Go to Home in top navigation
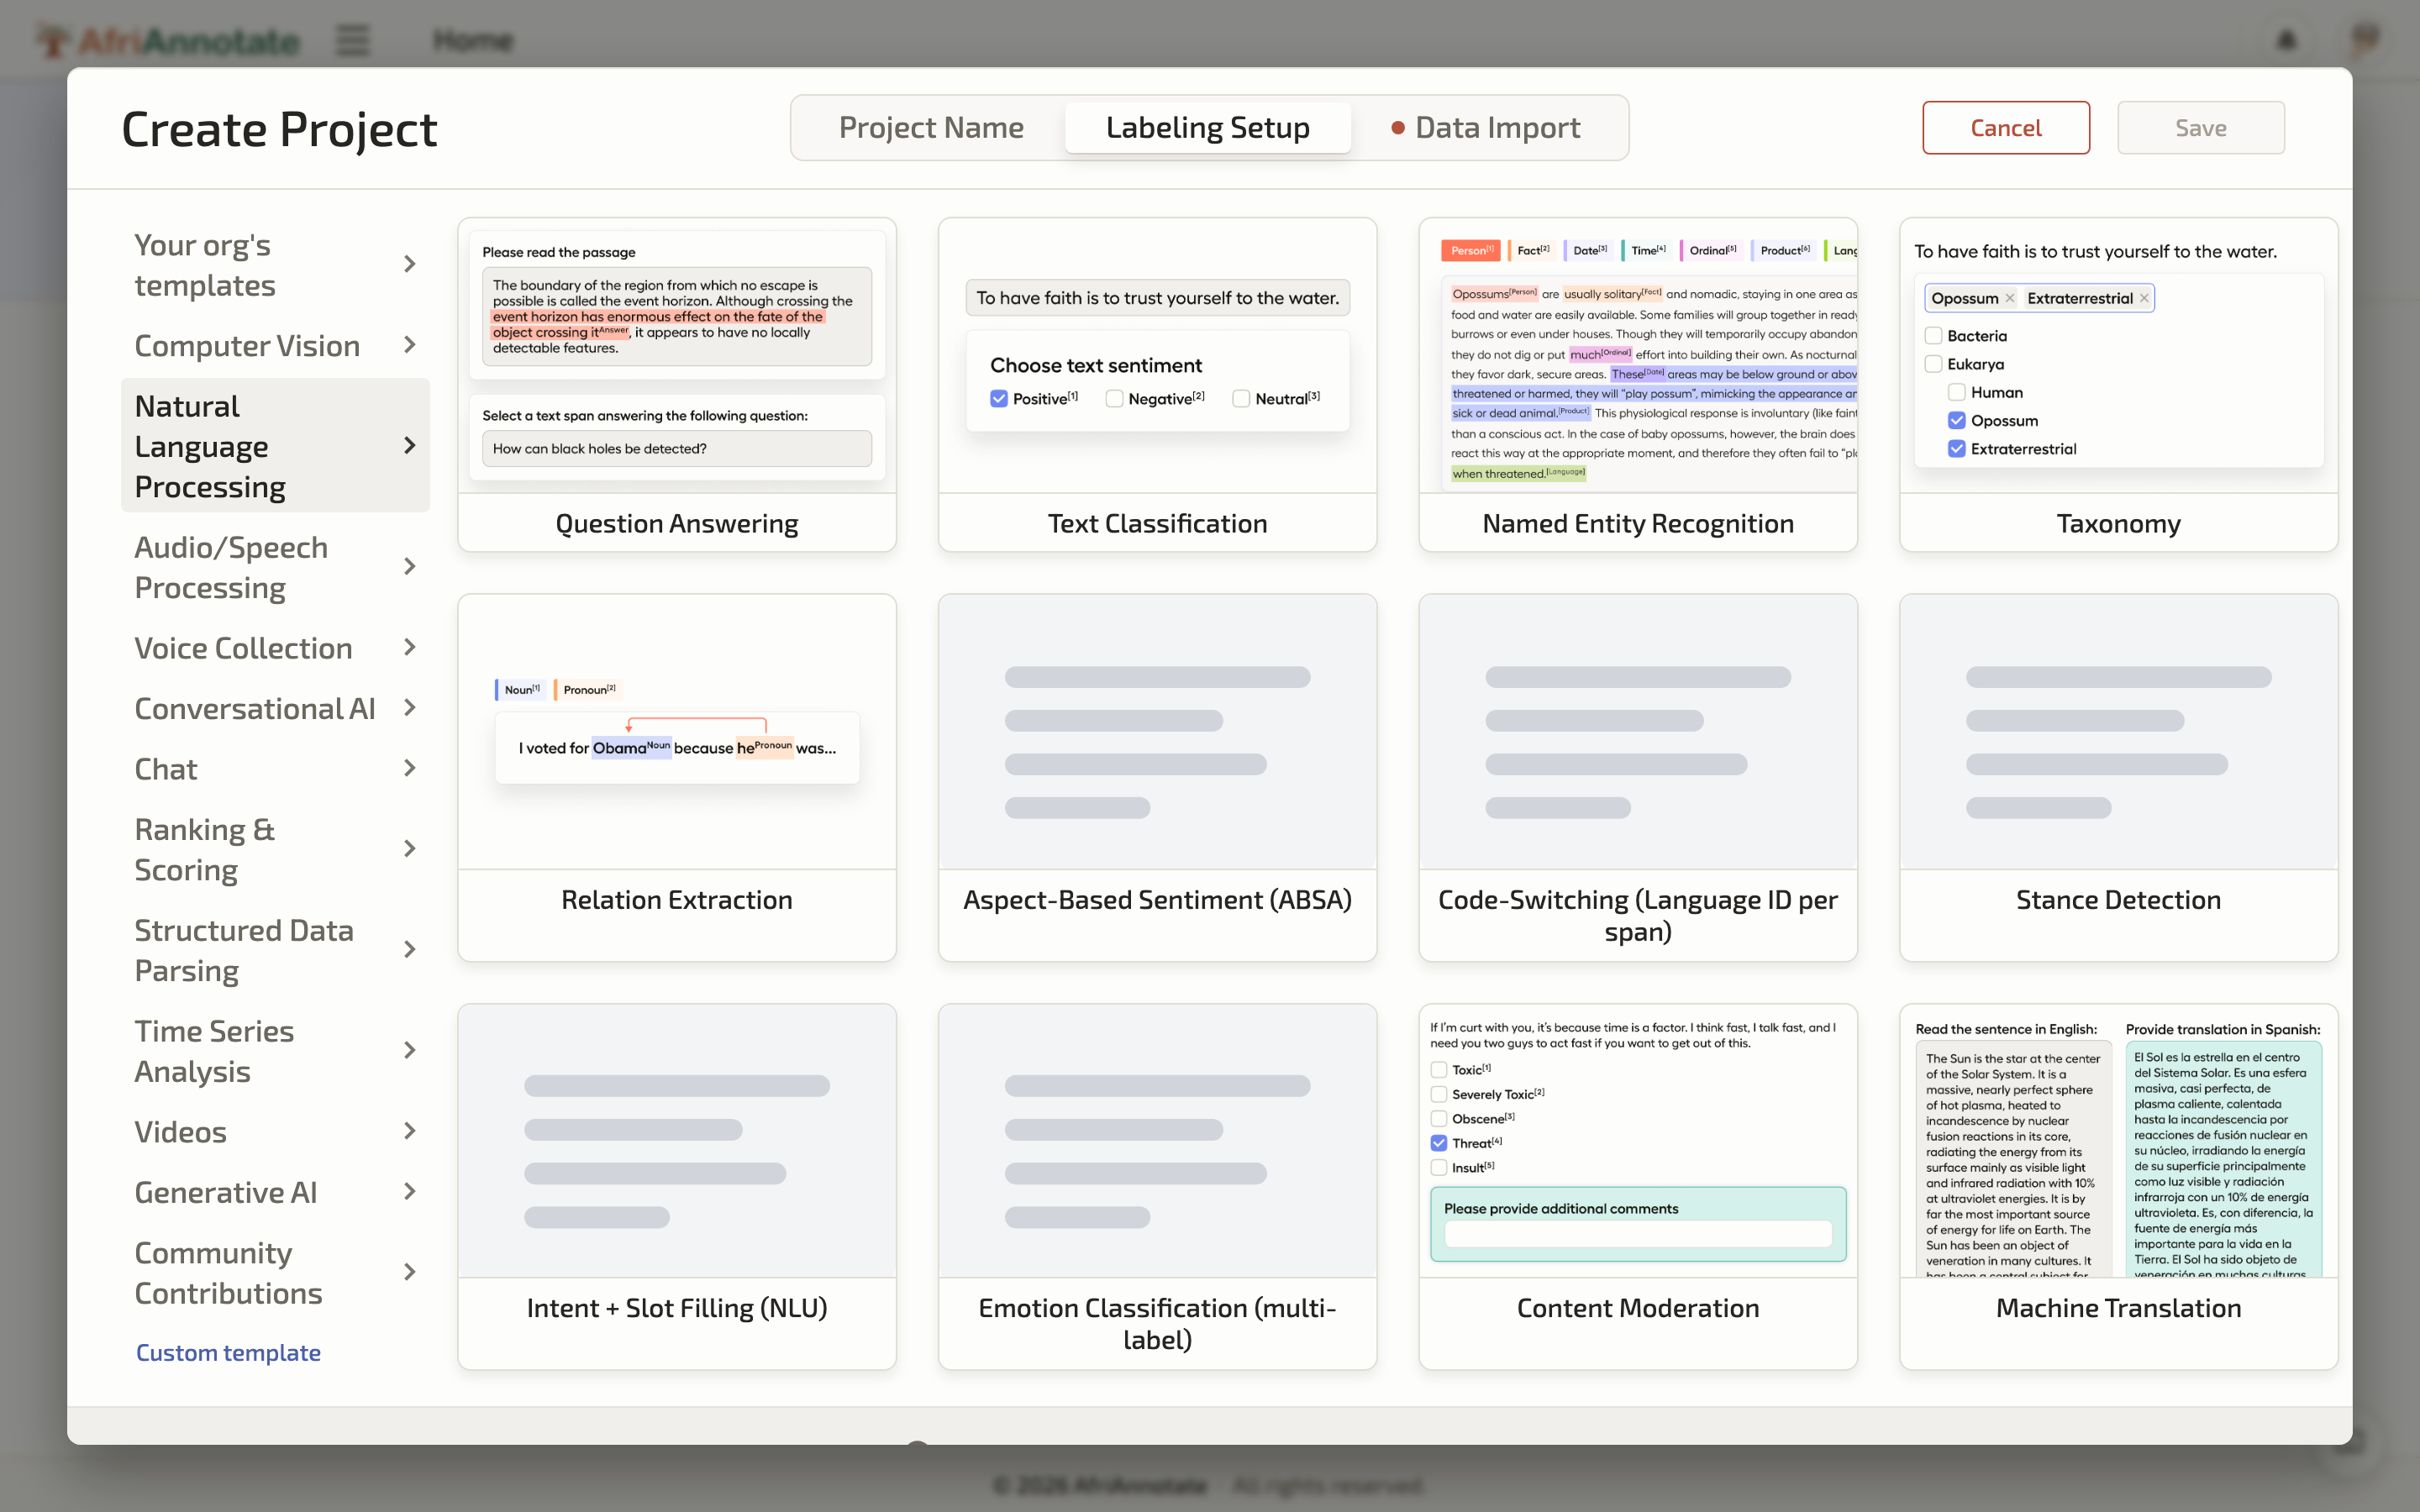Viewport: 2420px width, 1512px height. (x=473, y=40)
